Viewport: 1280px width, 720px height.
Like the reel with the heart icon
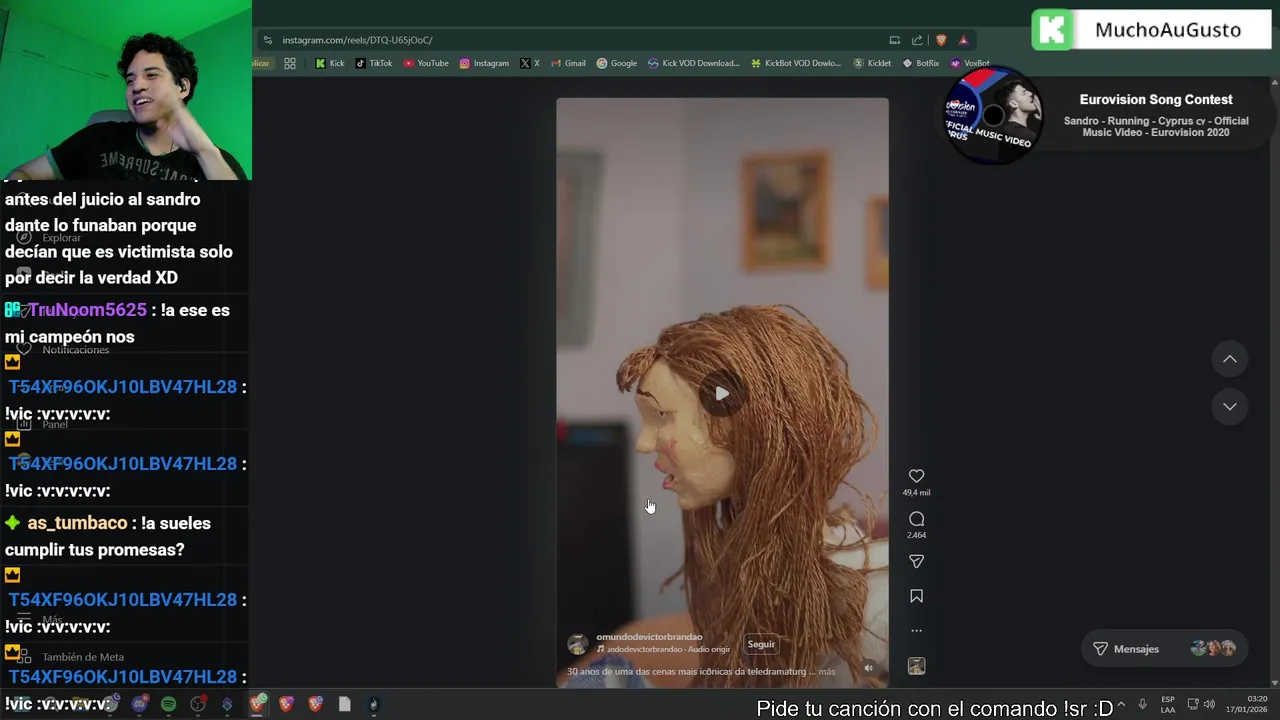(x=916, y=476)
